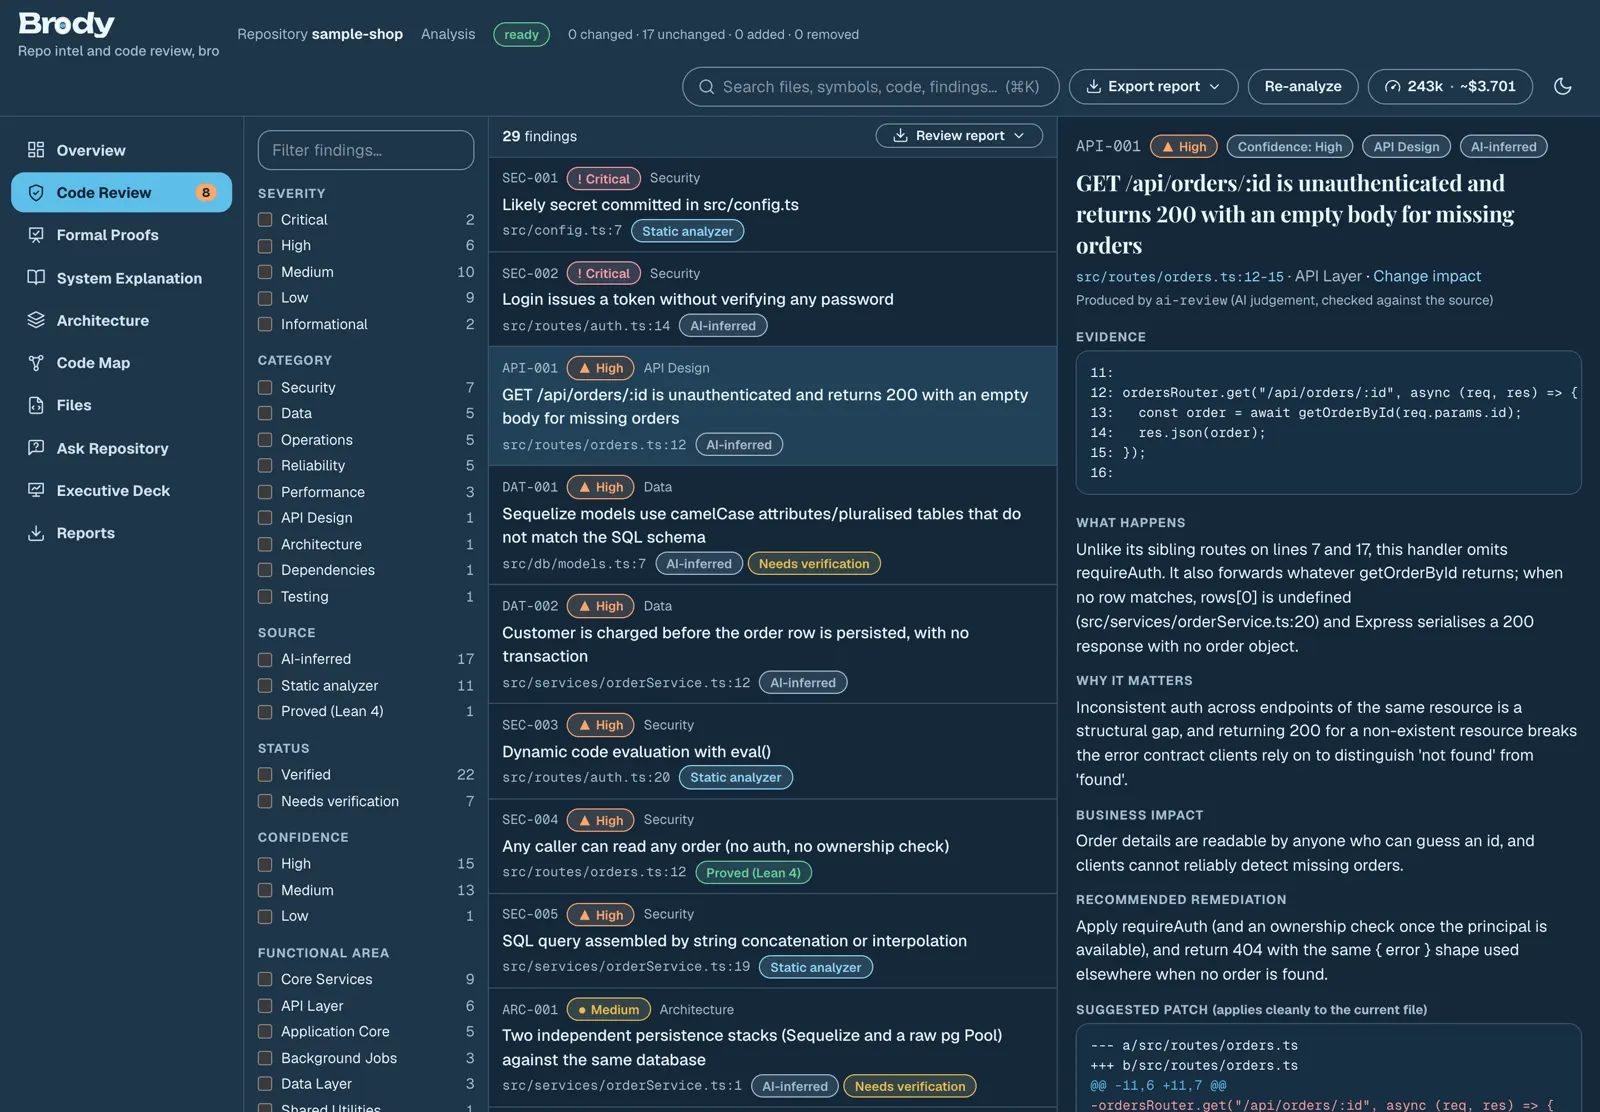Image resolution: width=1600 pixels, height=1112 pixels.
Task: Enable Needs verification status filter
Action: point(265,801)
